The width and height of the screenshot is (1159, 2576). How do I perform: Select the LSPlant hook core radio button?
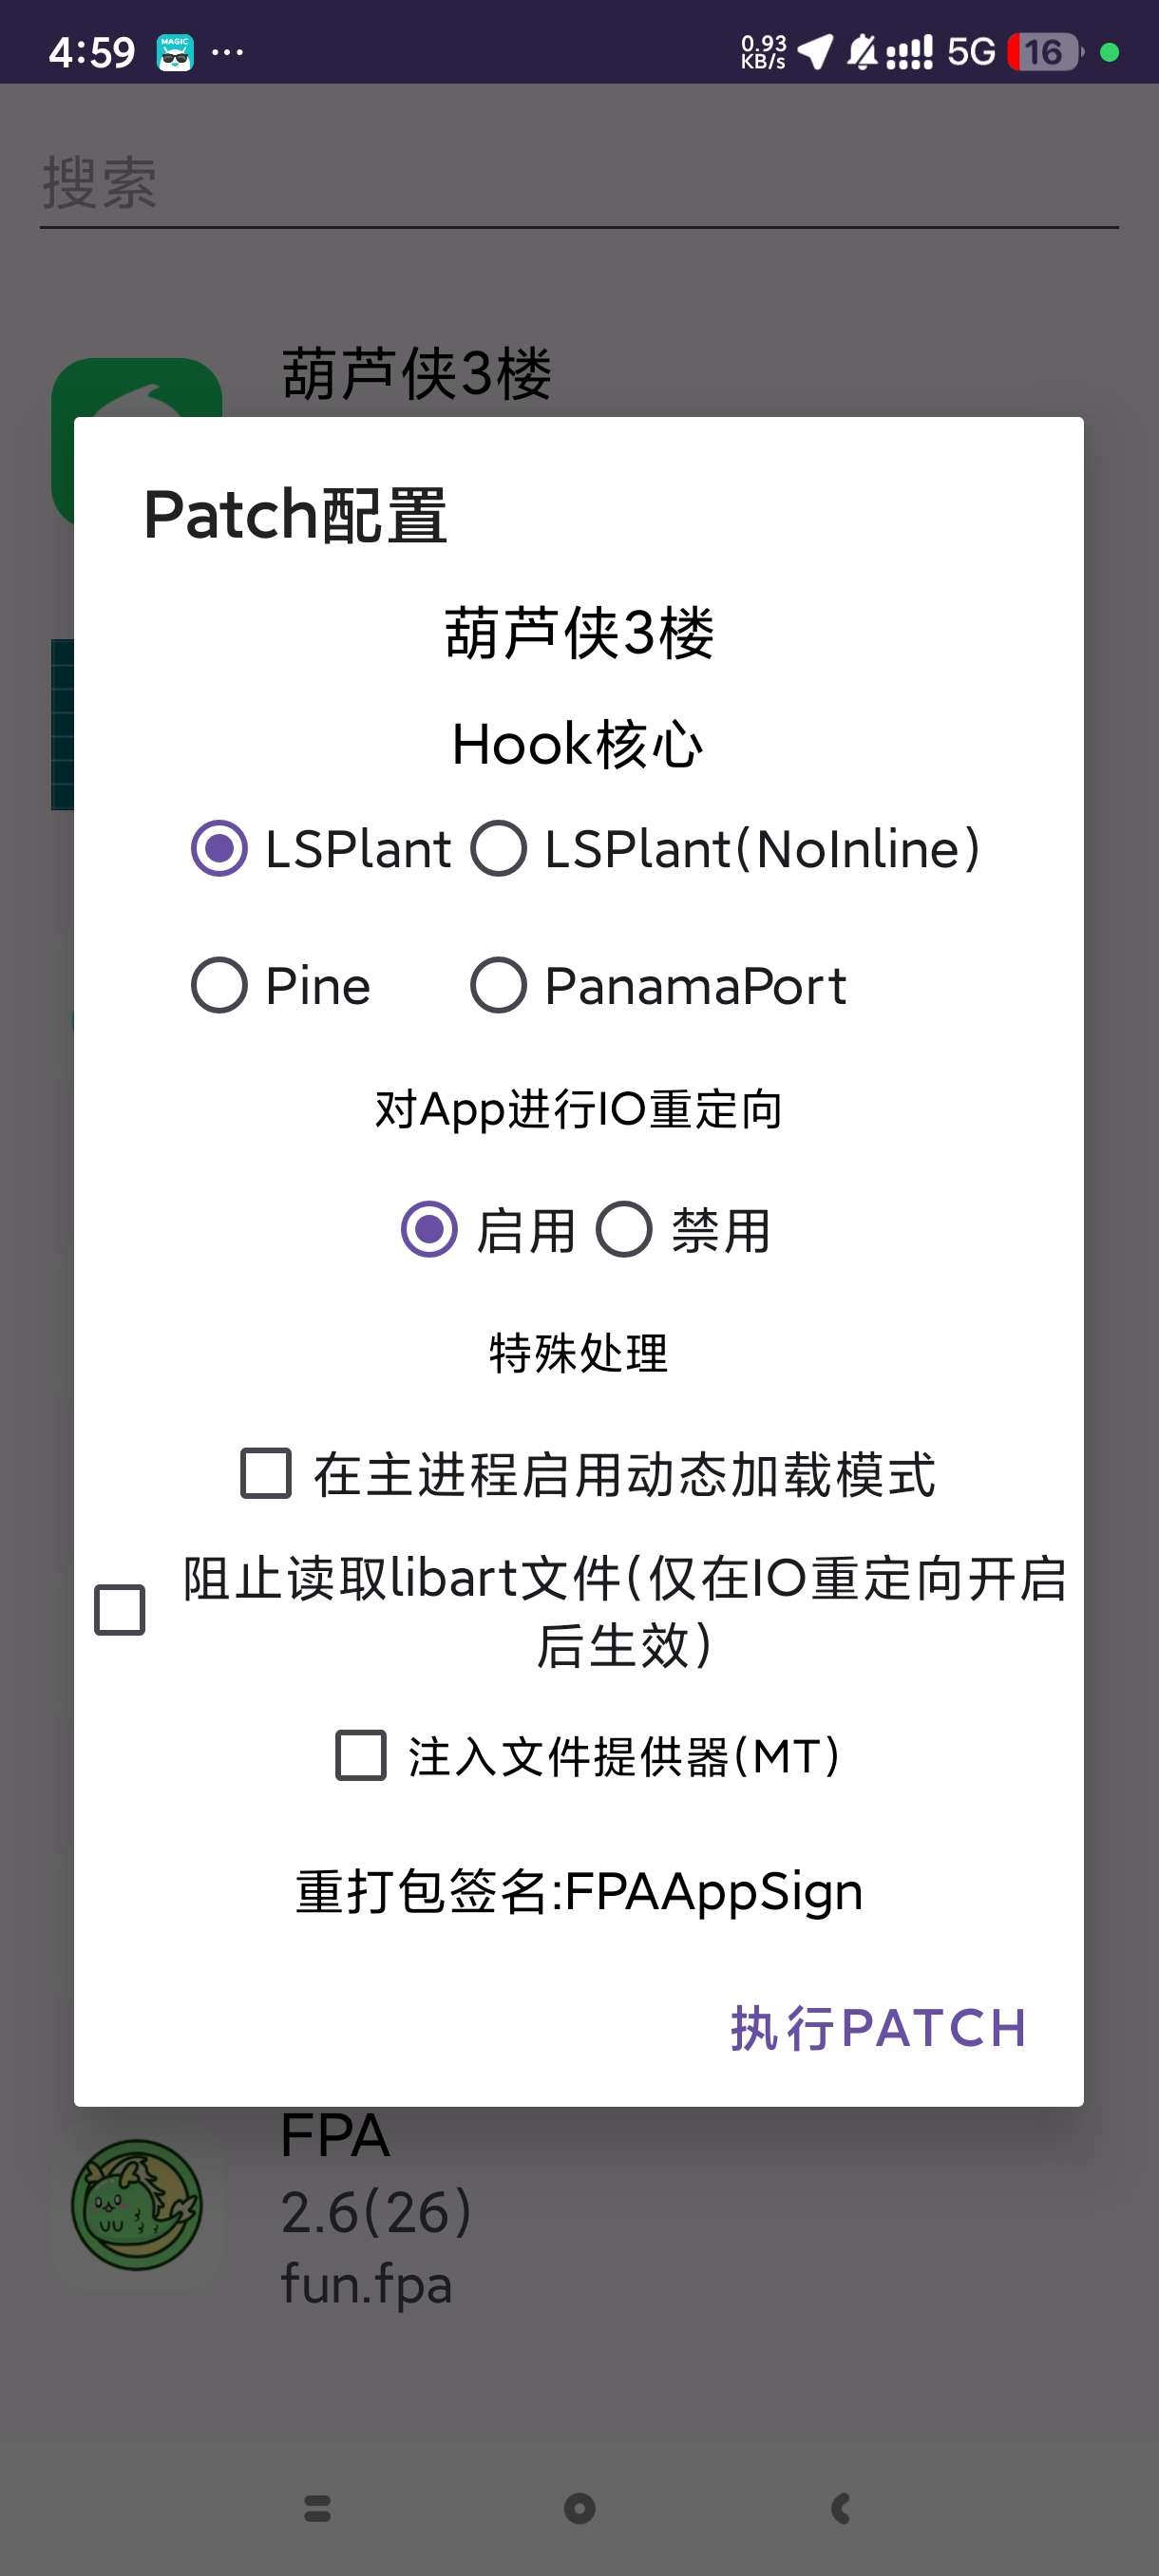(x=220, y=849)
